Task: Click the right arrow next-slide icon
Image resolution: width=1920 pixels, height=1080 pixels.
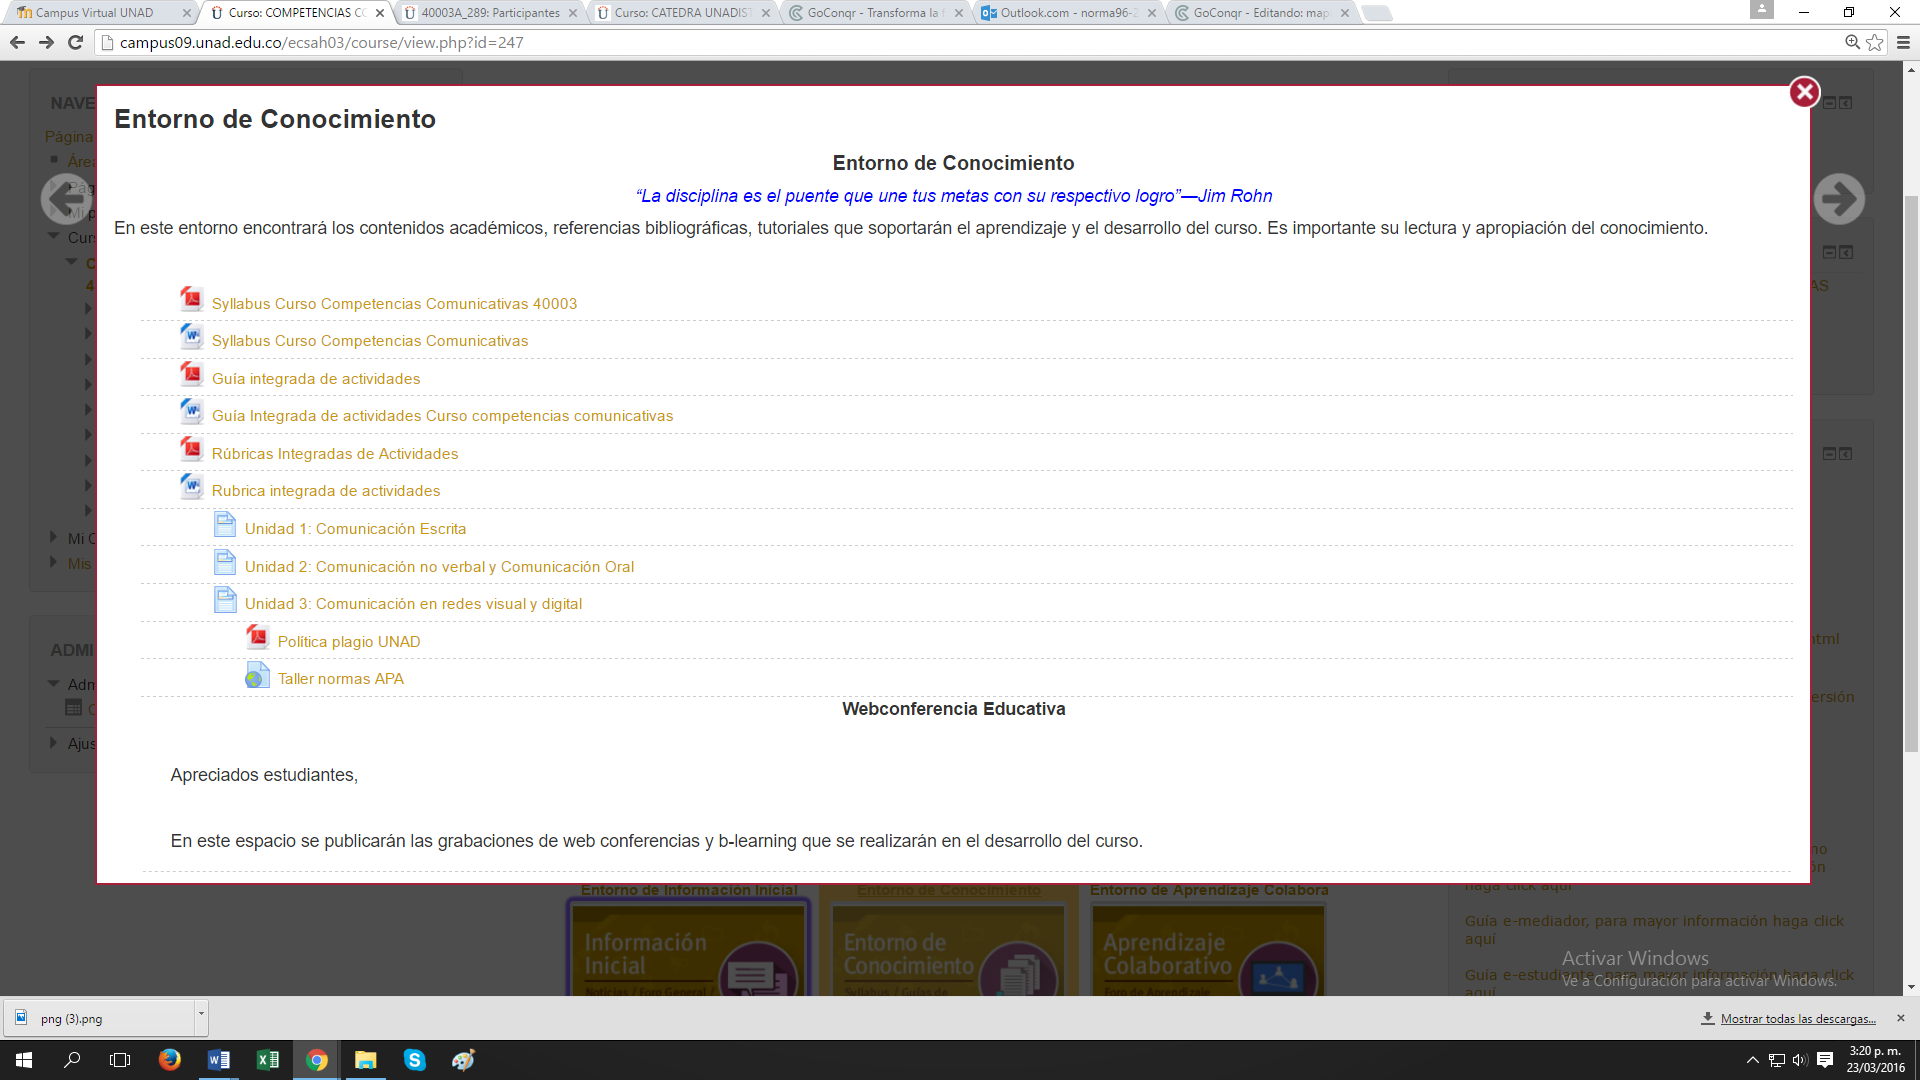Action: point(1838,199)
